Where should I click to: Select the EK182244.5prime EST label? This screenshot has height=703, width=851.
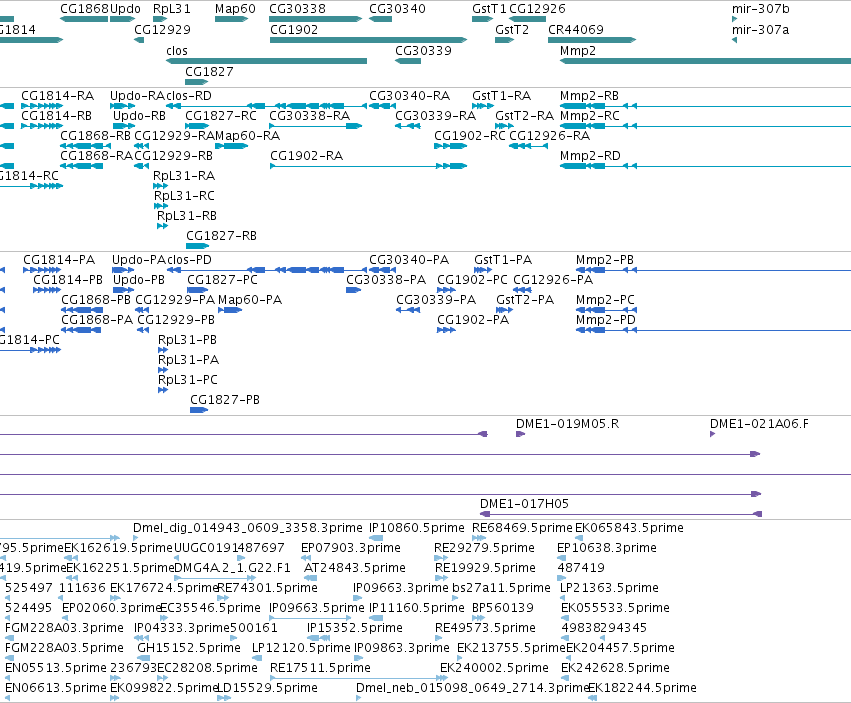642,688
